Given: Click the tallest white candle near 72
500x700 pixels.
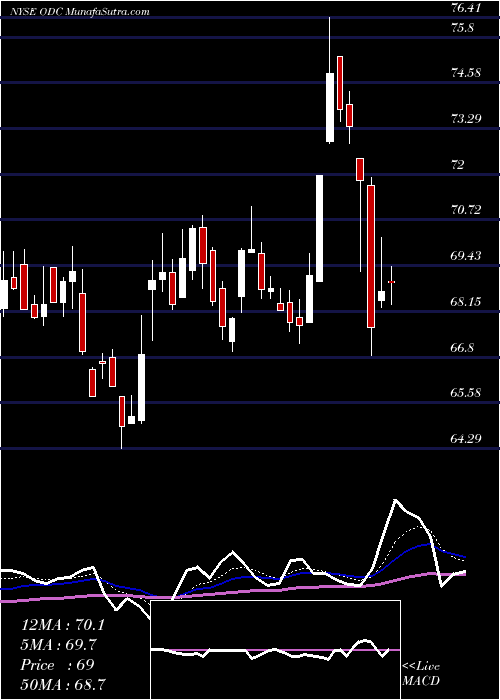Looking at the screenshot, I should 320,229.
